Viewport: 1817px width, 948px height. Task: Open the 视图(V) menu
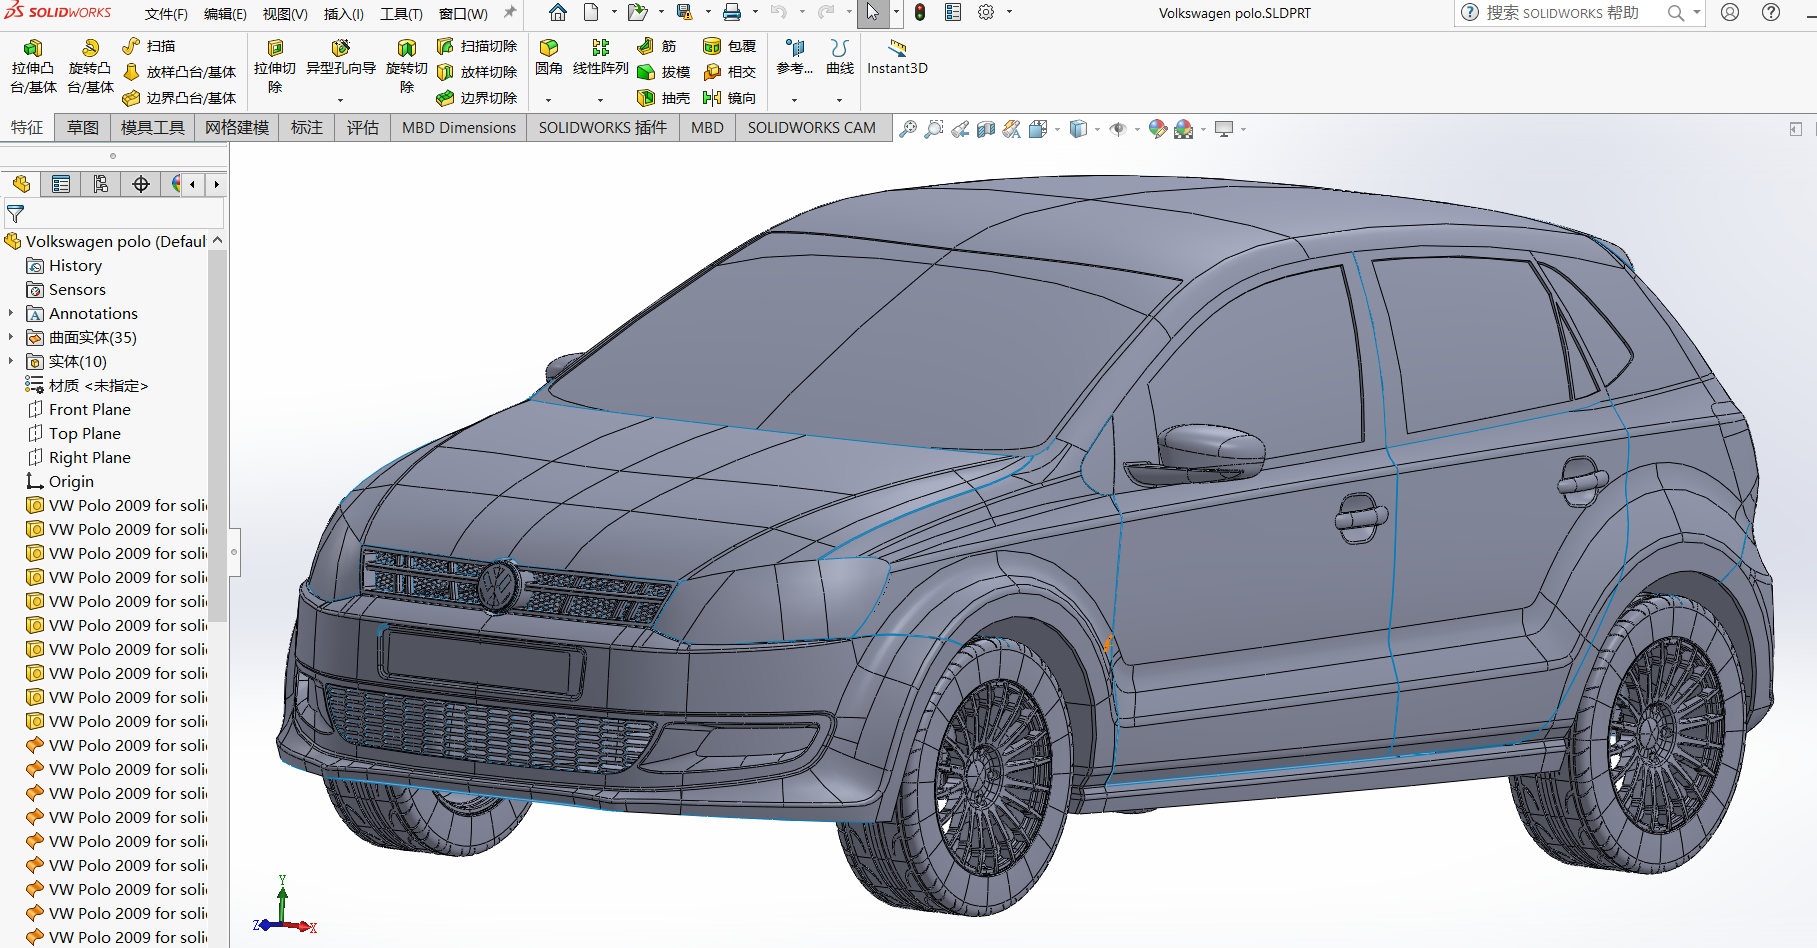(x=285, y=14)
